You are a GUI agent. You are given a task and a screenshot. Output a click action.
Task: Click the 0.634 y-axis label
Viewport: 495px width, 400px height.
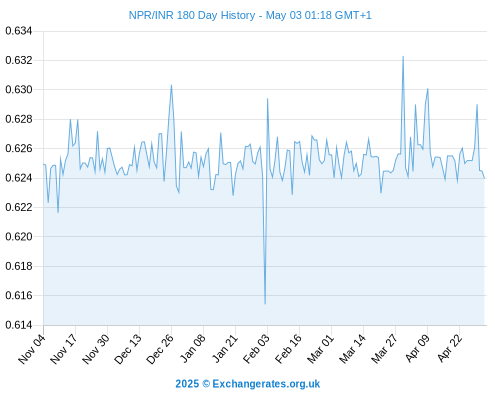tap(19, 31)
